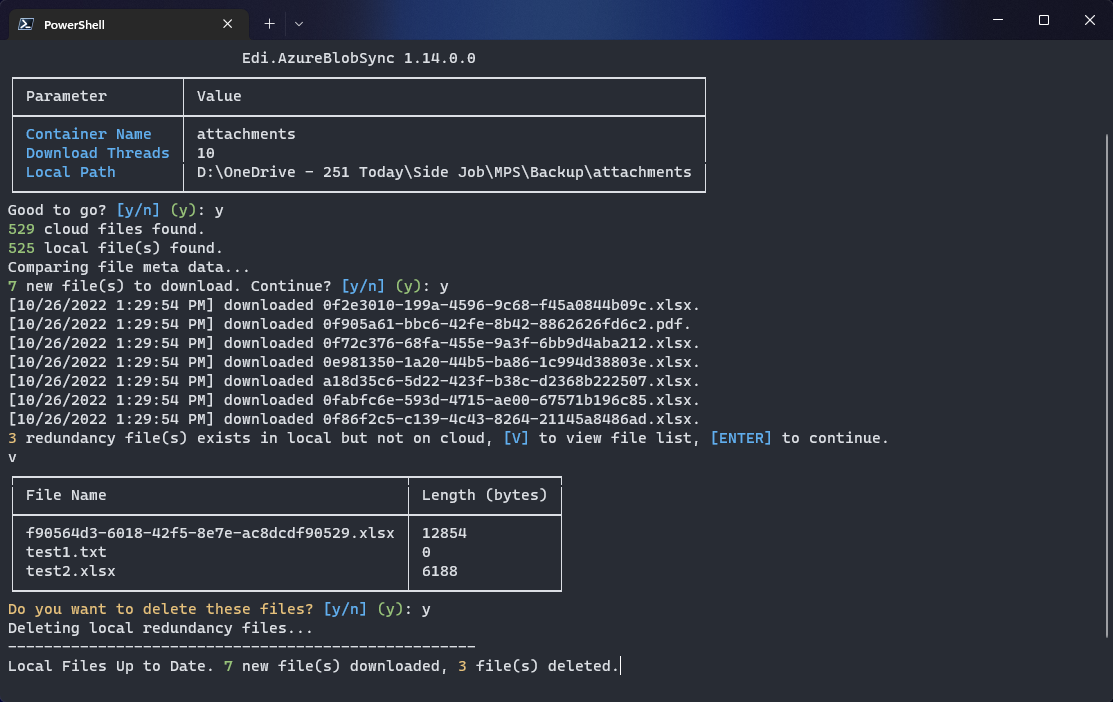Select the File Name column header
1113x702 pixels.
[x=65, y=495]
